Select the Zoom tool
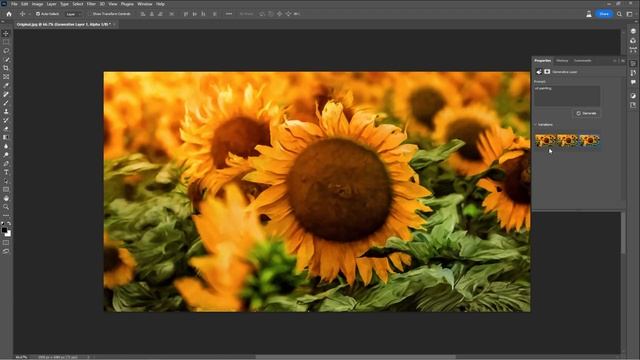Image resolution: width=640 pixels, height=360 pixels. click(x=6, y=207)
